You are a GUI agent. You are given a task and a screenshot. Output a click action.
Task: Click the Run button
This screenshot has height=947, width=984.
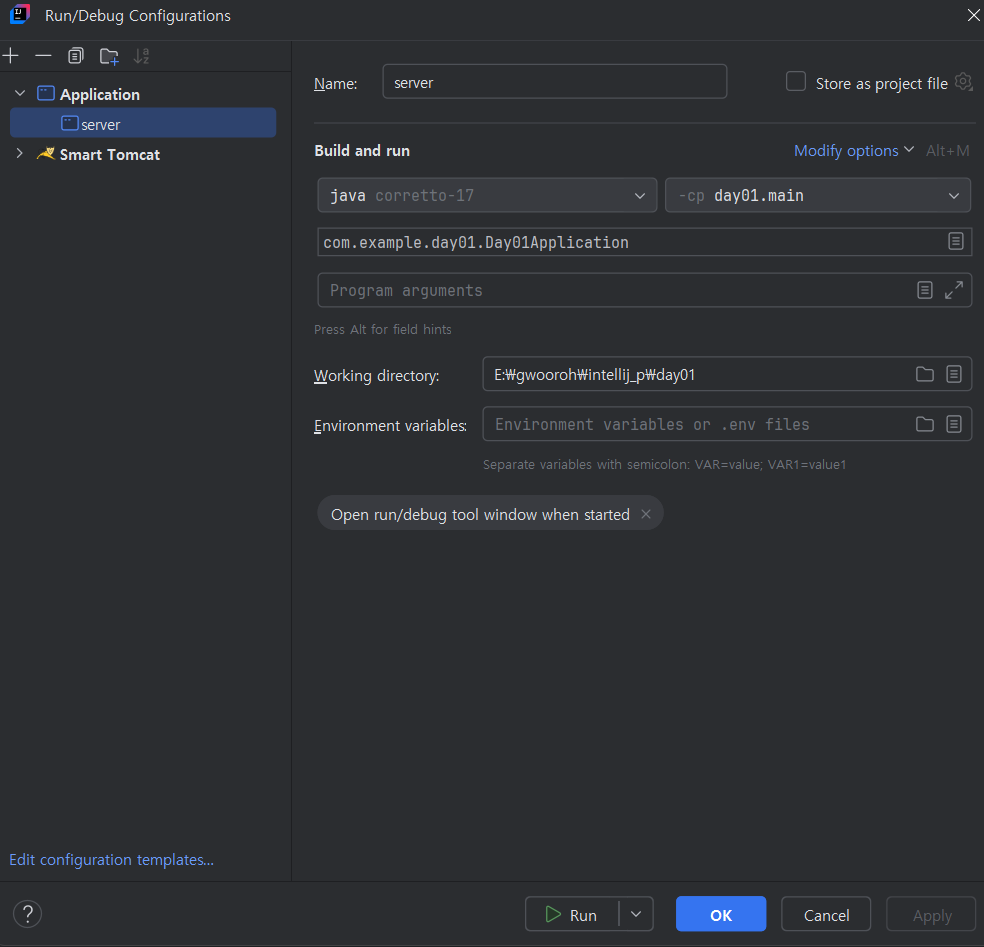572,914
